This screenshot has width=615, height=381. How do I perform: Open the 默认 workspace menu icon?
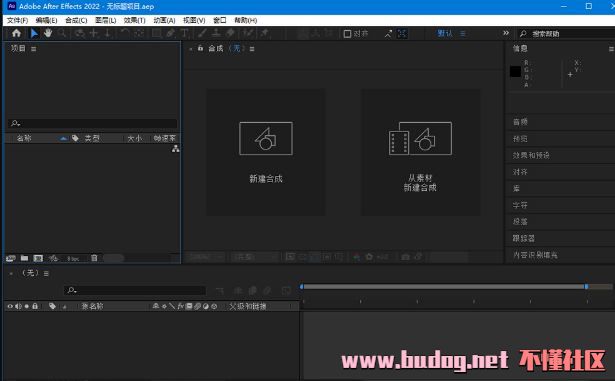coord(463,34)
